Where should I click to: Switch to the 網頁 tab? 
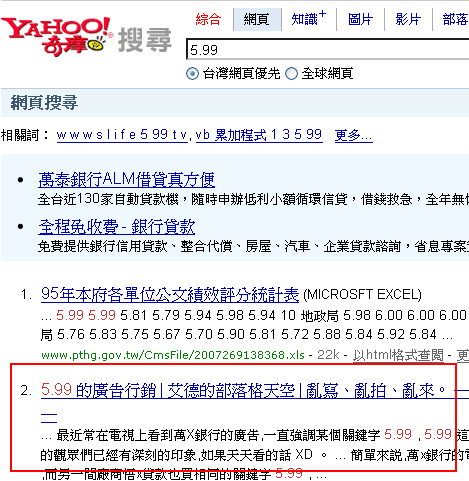(x=257, y=19)
